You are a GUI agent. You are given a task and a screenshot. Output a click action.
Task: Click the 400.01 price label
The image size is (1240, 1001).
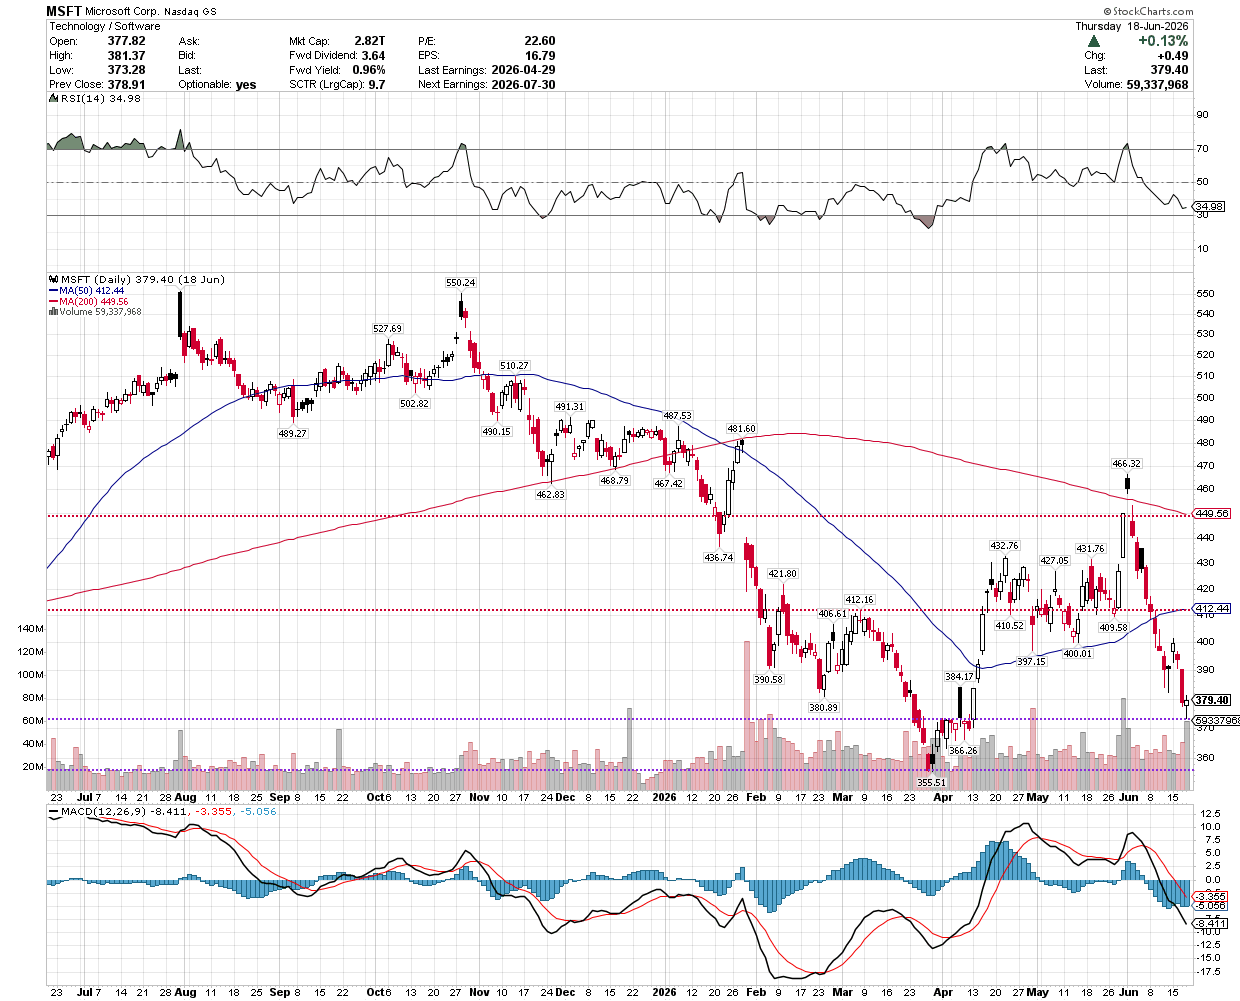tap(1077, 654)
